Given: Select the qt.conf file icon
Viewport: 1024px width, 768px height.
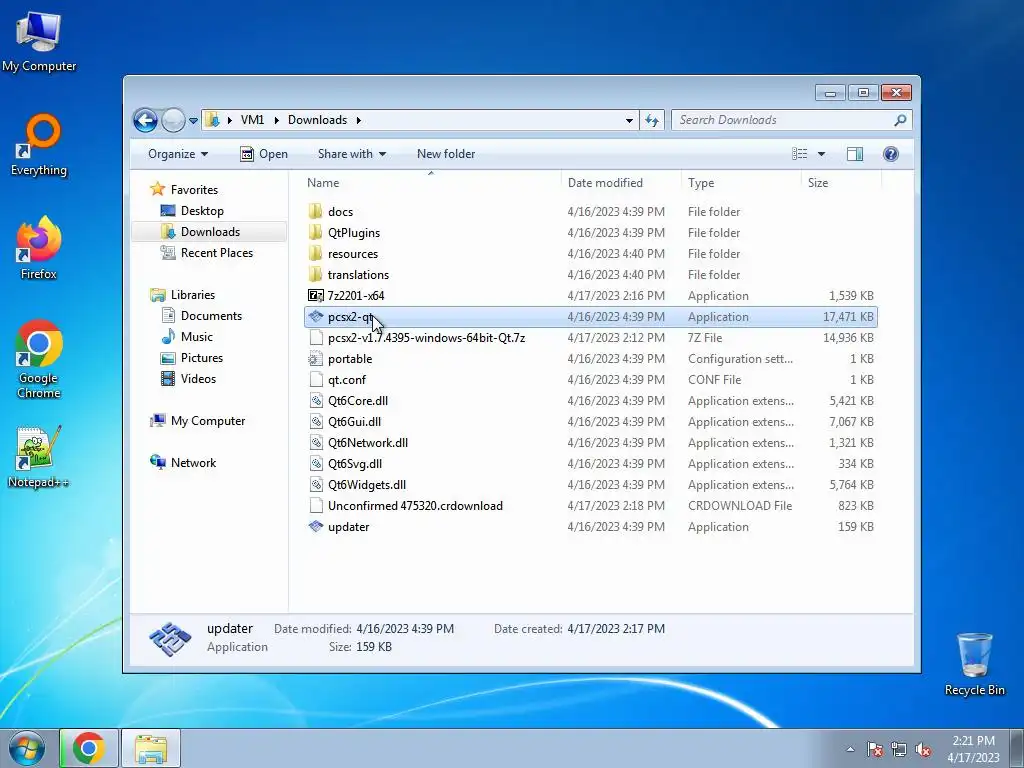Looking at the screenshot, I should (x=316, y=379).
